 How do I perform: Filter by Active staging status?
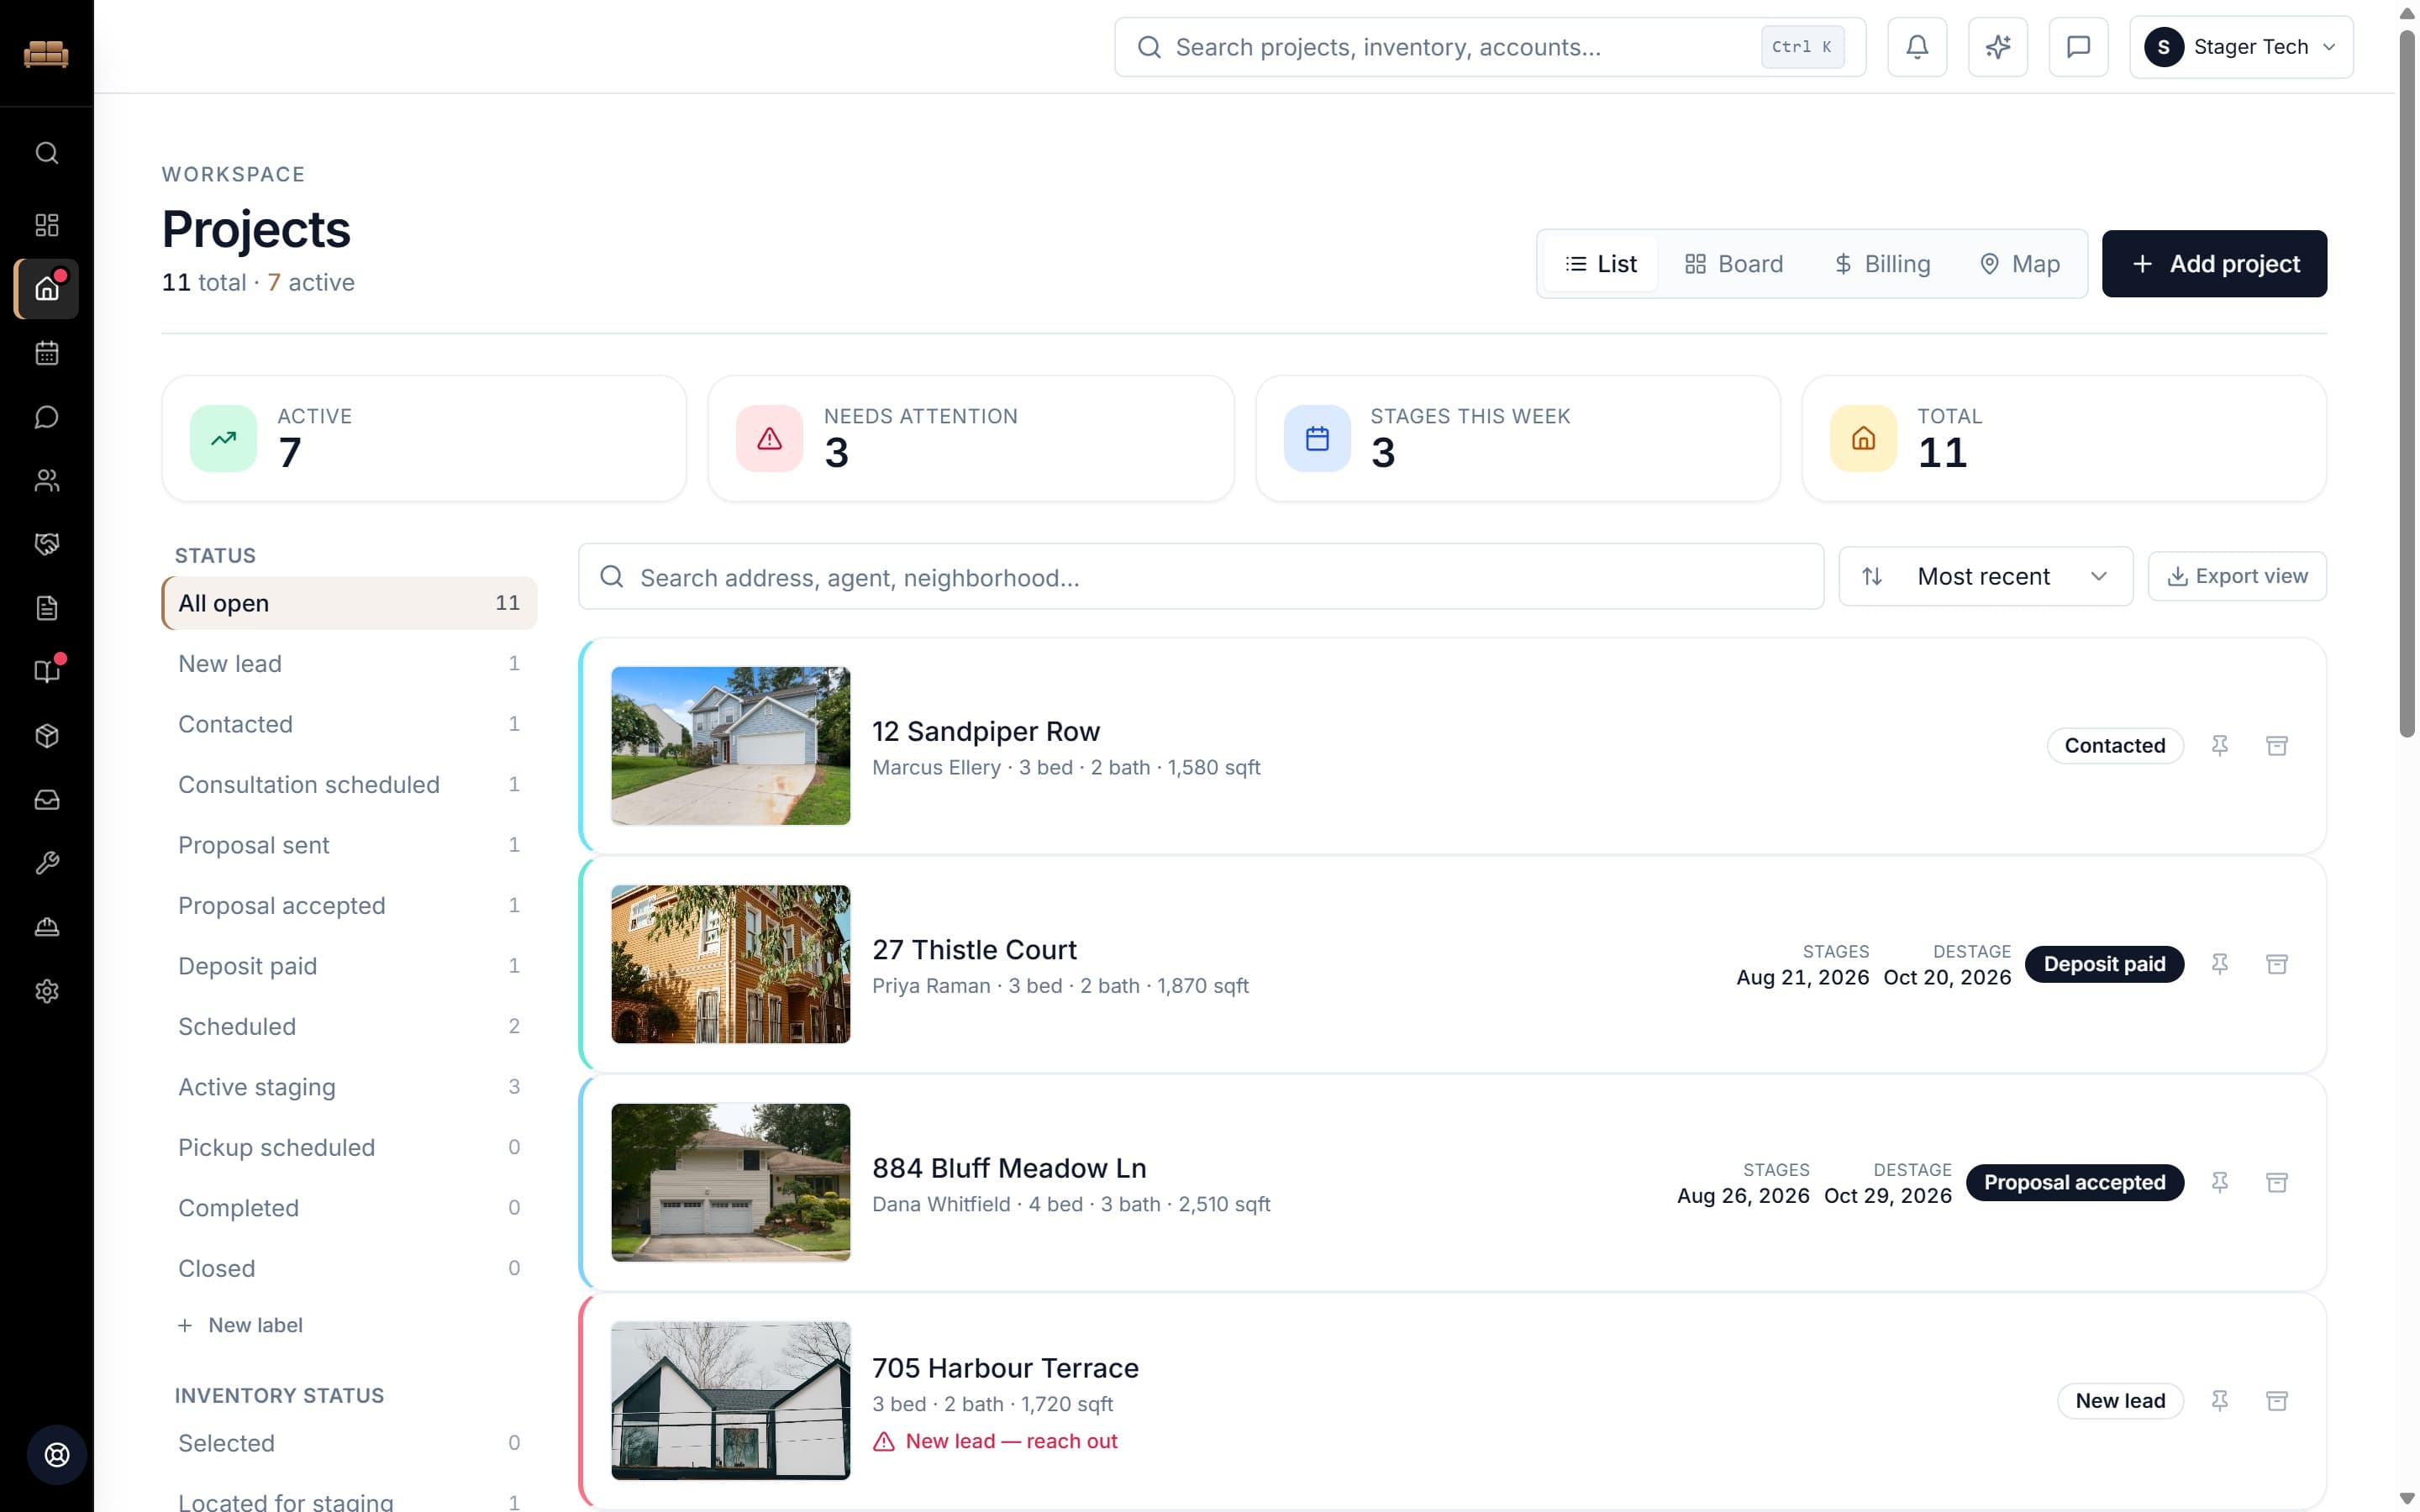click(x=349, y=1087)
